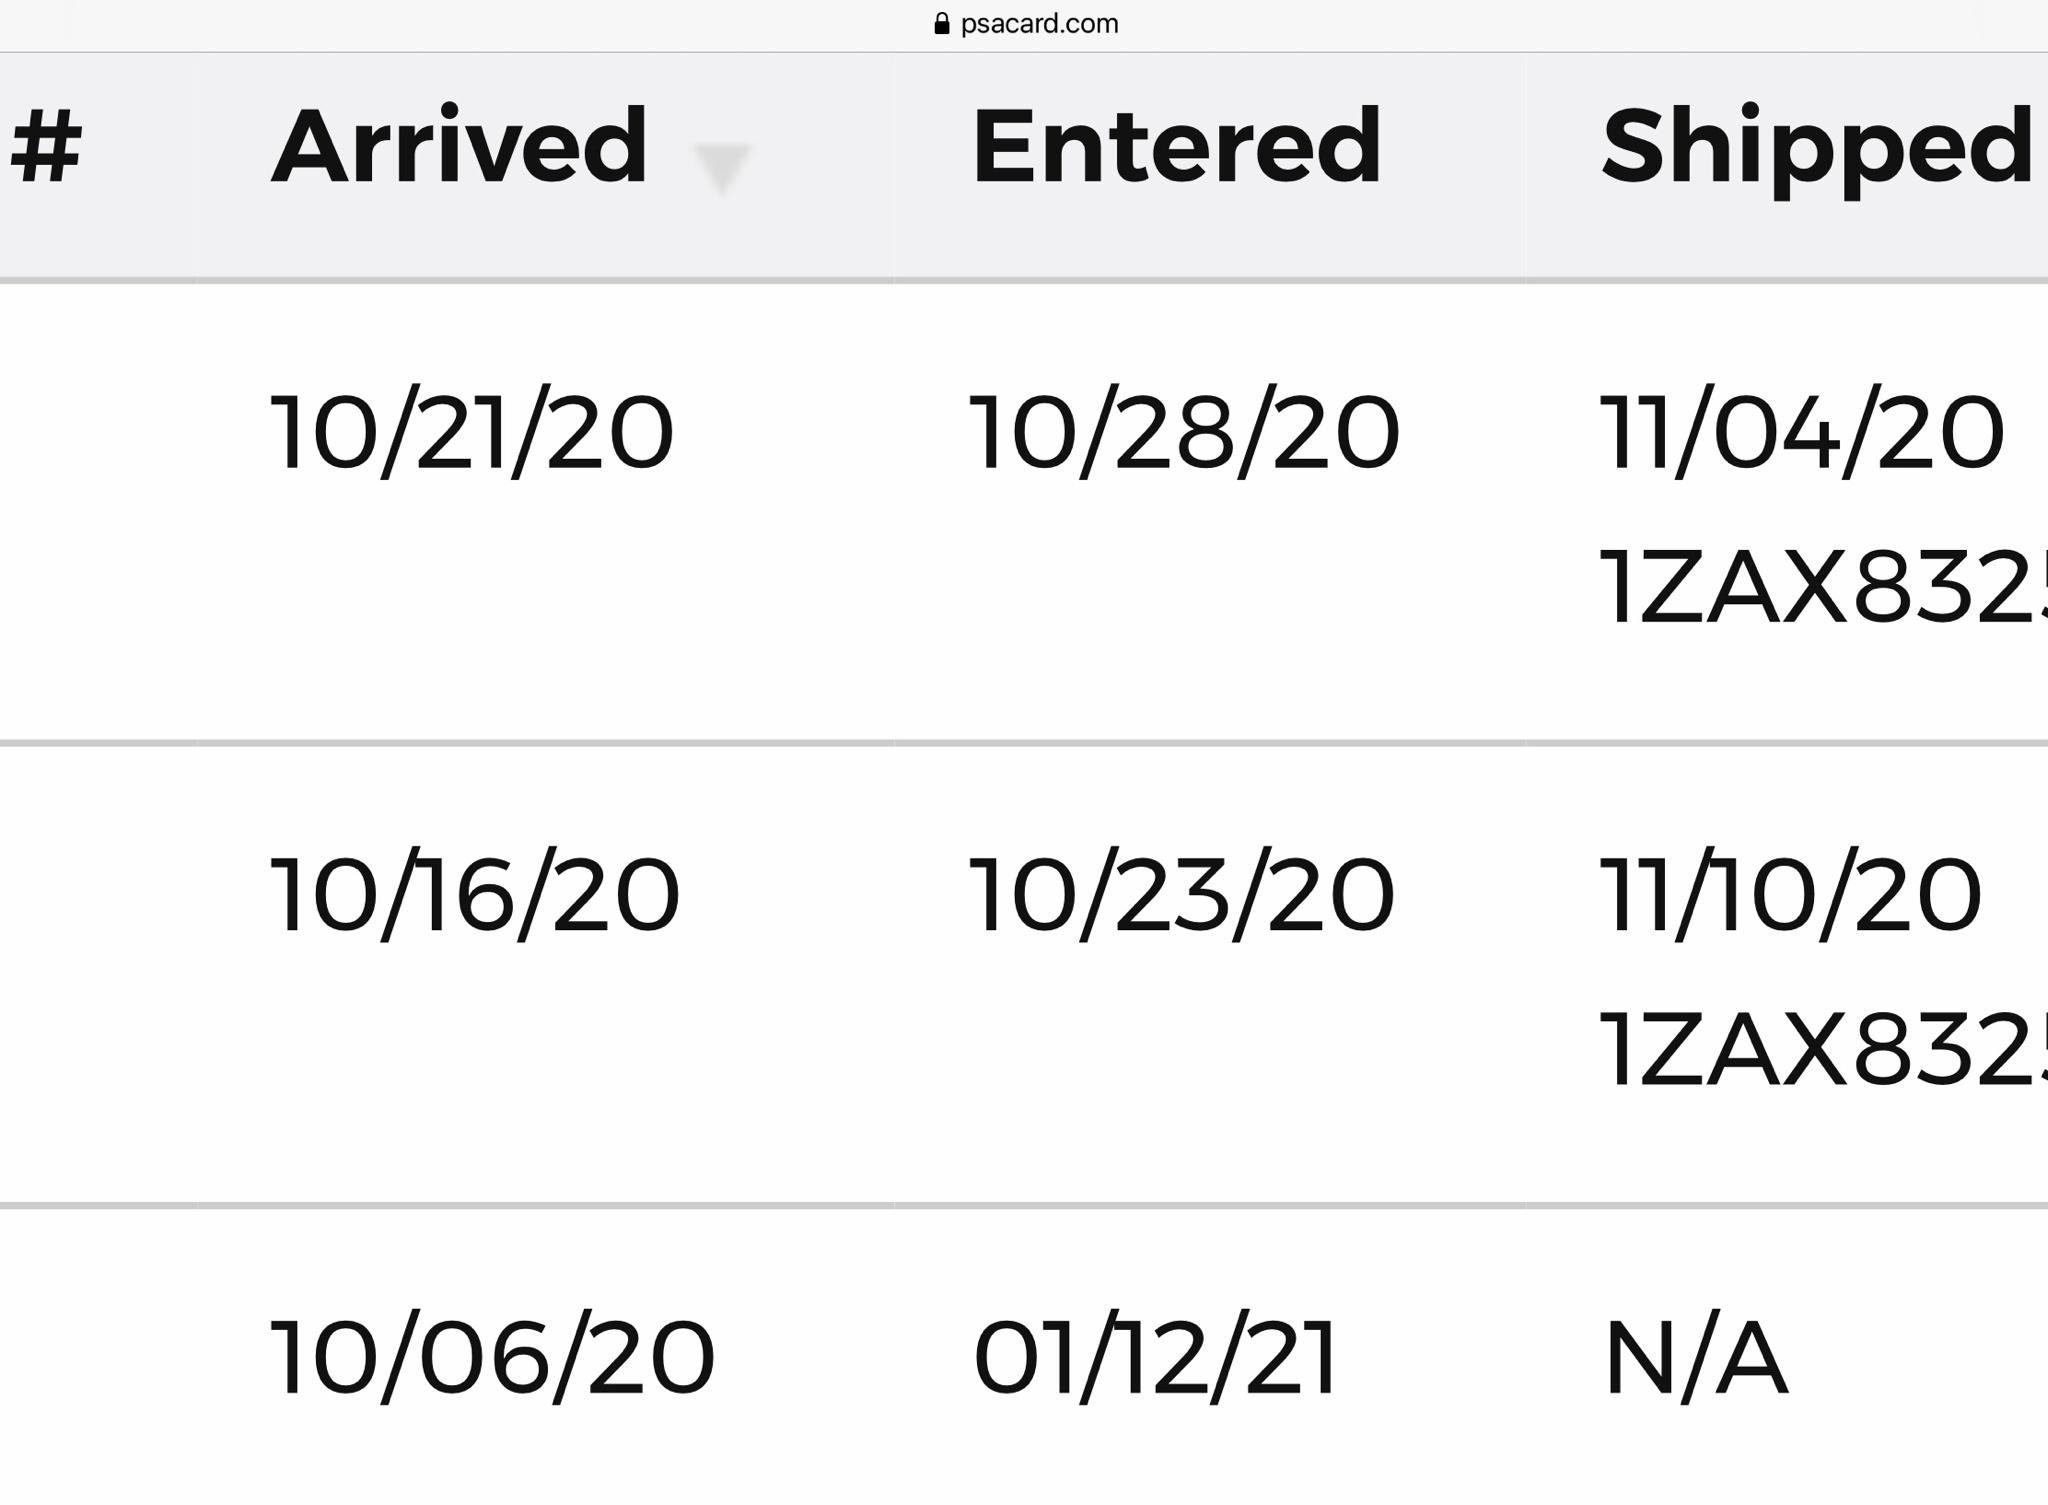The height and width of the screenshot is (1505, 2048).
Task: Select the shipped date 11/04/20 cell
Action: [1802, 432]
